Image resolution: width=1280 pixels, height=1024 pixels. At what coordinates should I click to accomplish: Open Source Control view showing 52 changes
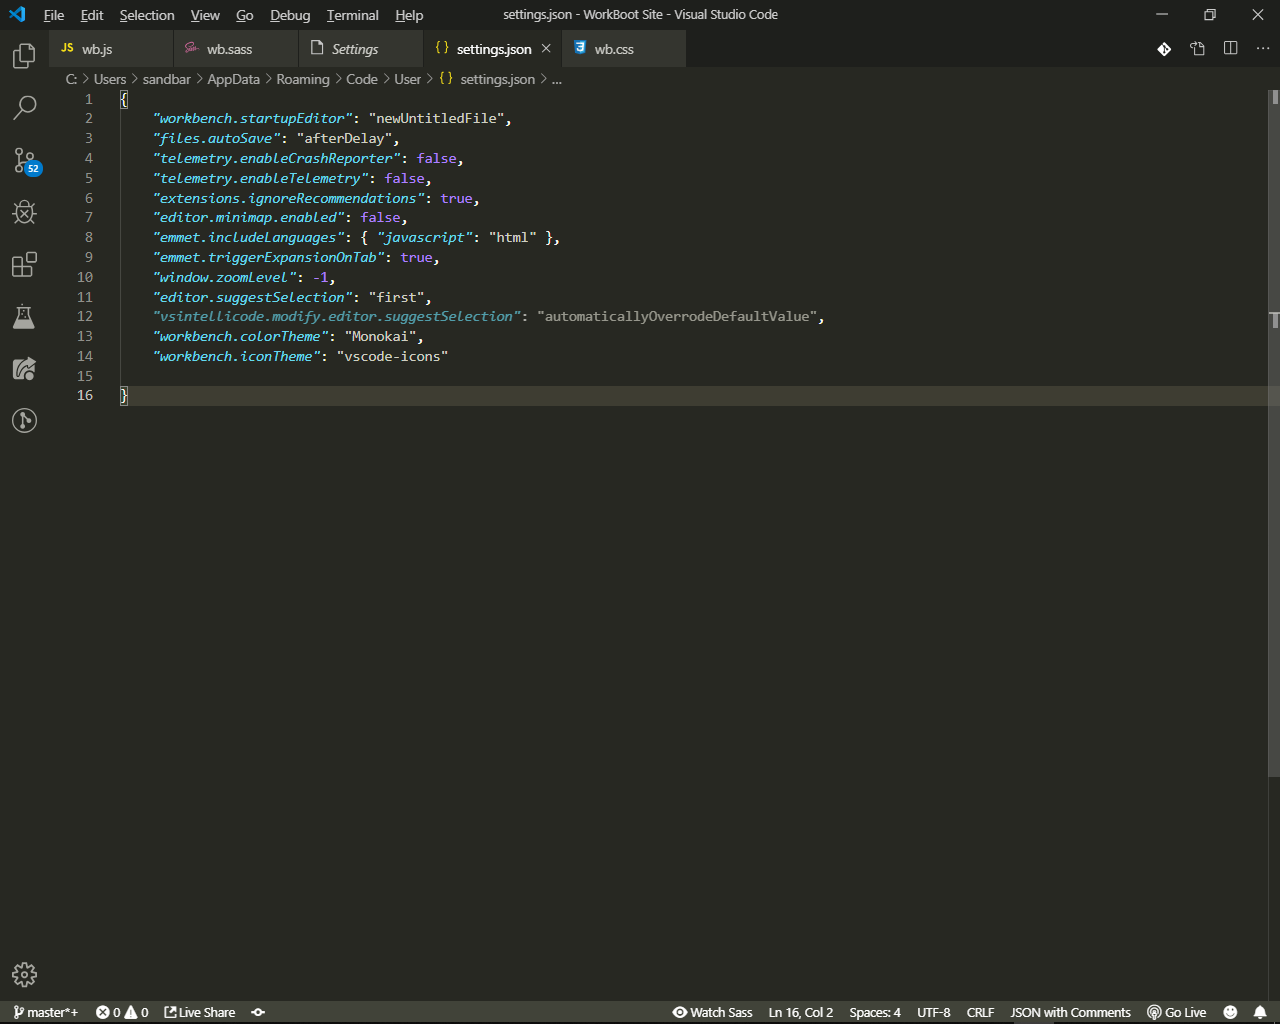tap(24, 160)
